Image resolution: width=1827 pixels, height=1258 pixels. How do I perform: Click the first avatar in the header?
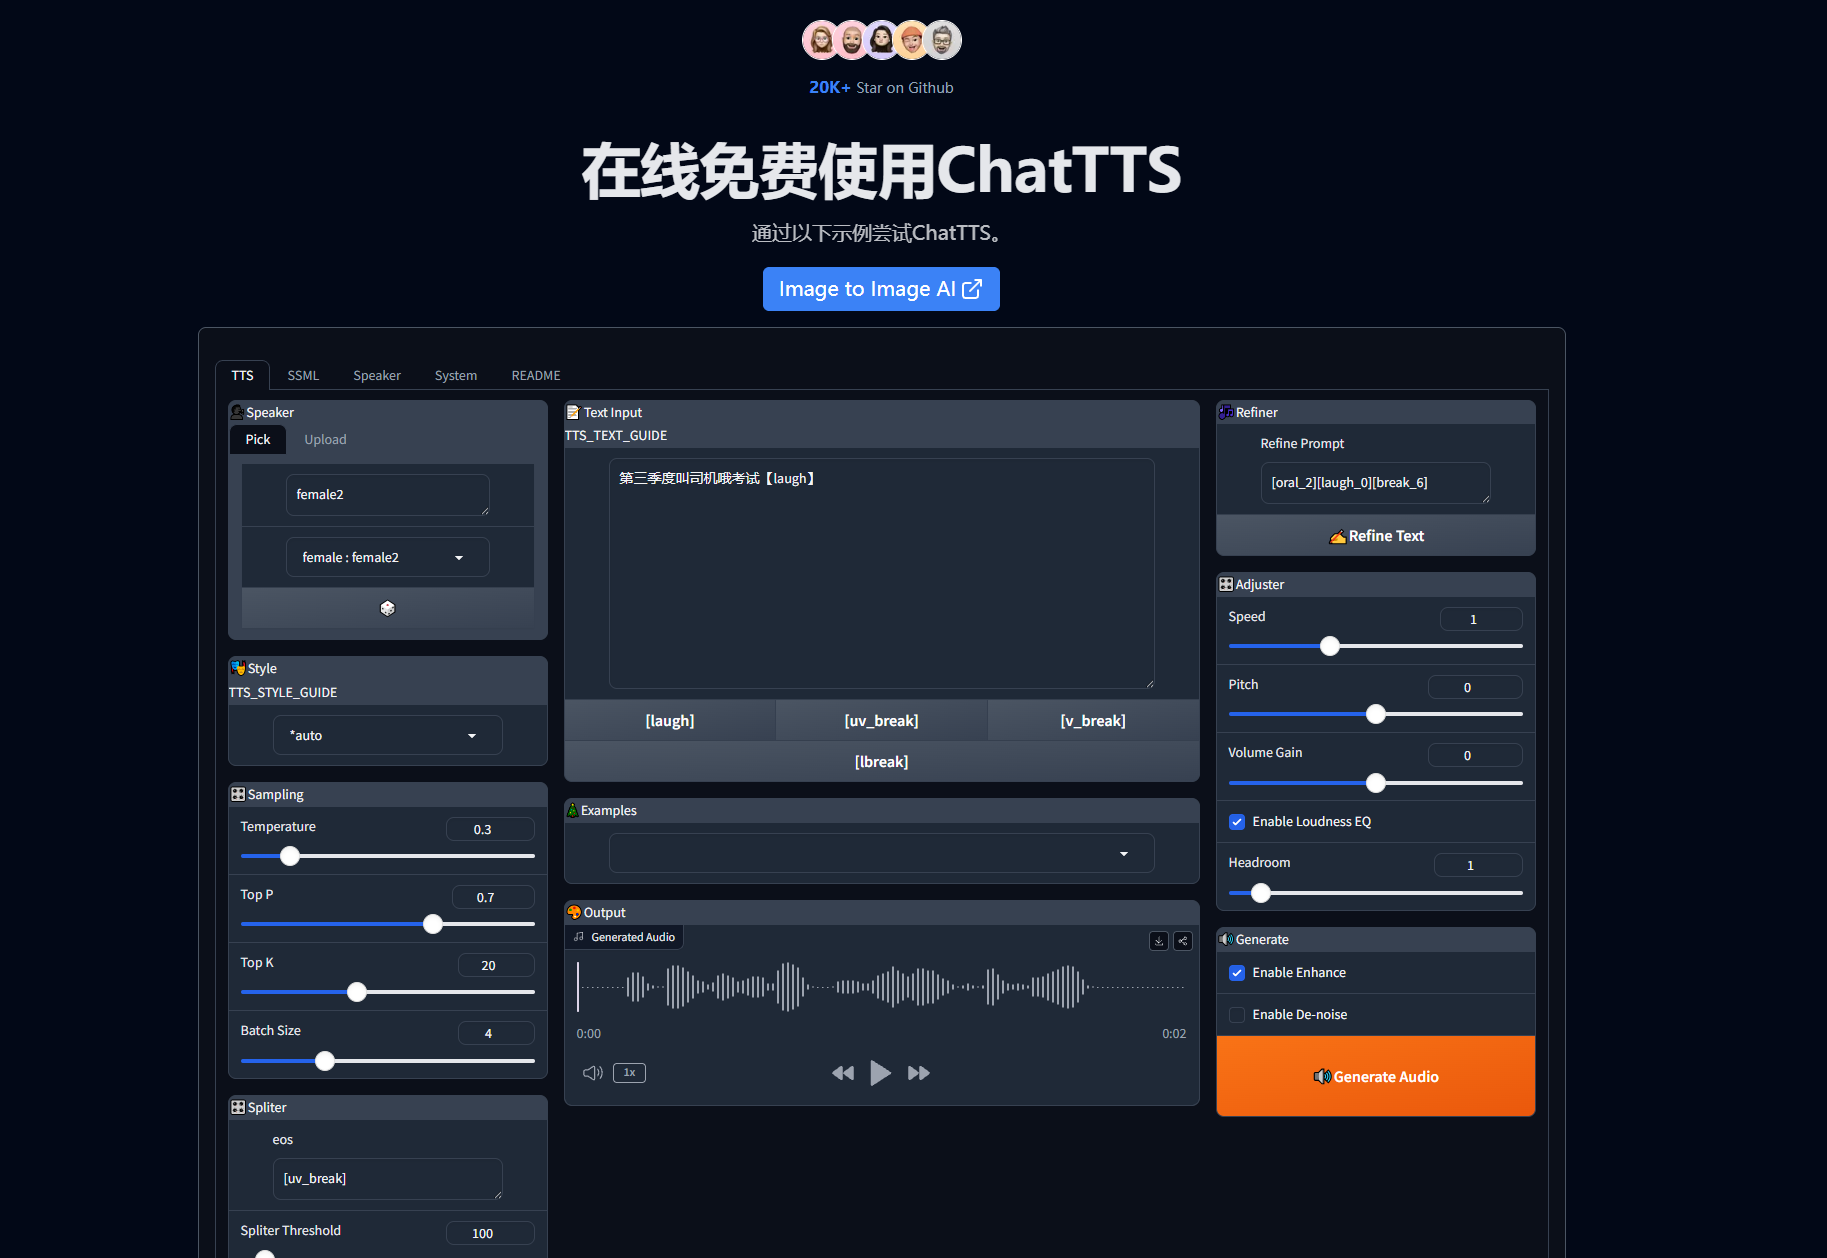coord(821,40)
